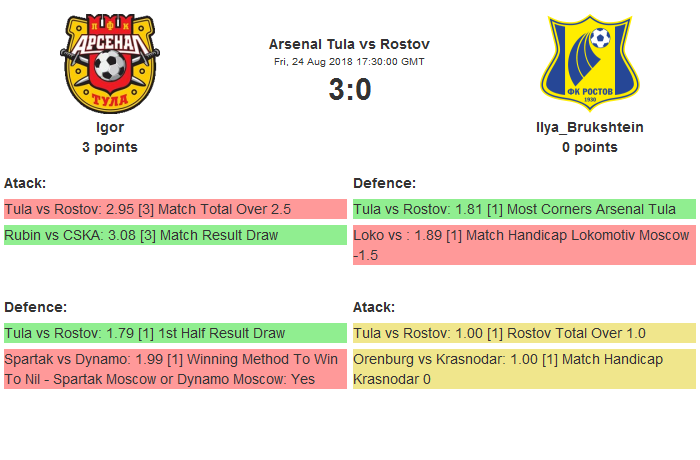Screen dimensions: 700x460
Task: Click Igor's 3 points label
Action: 110,147
